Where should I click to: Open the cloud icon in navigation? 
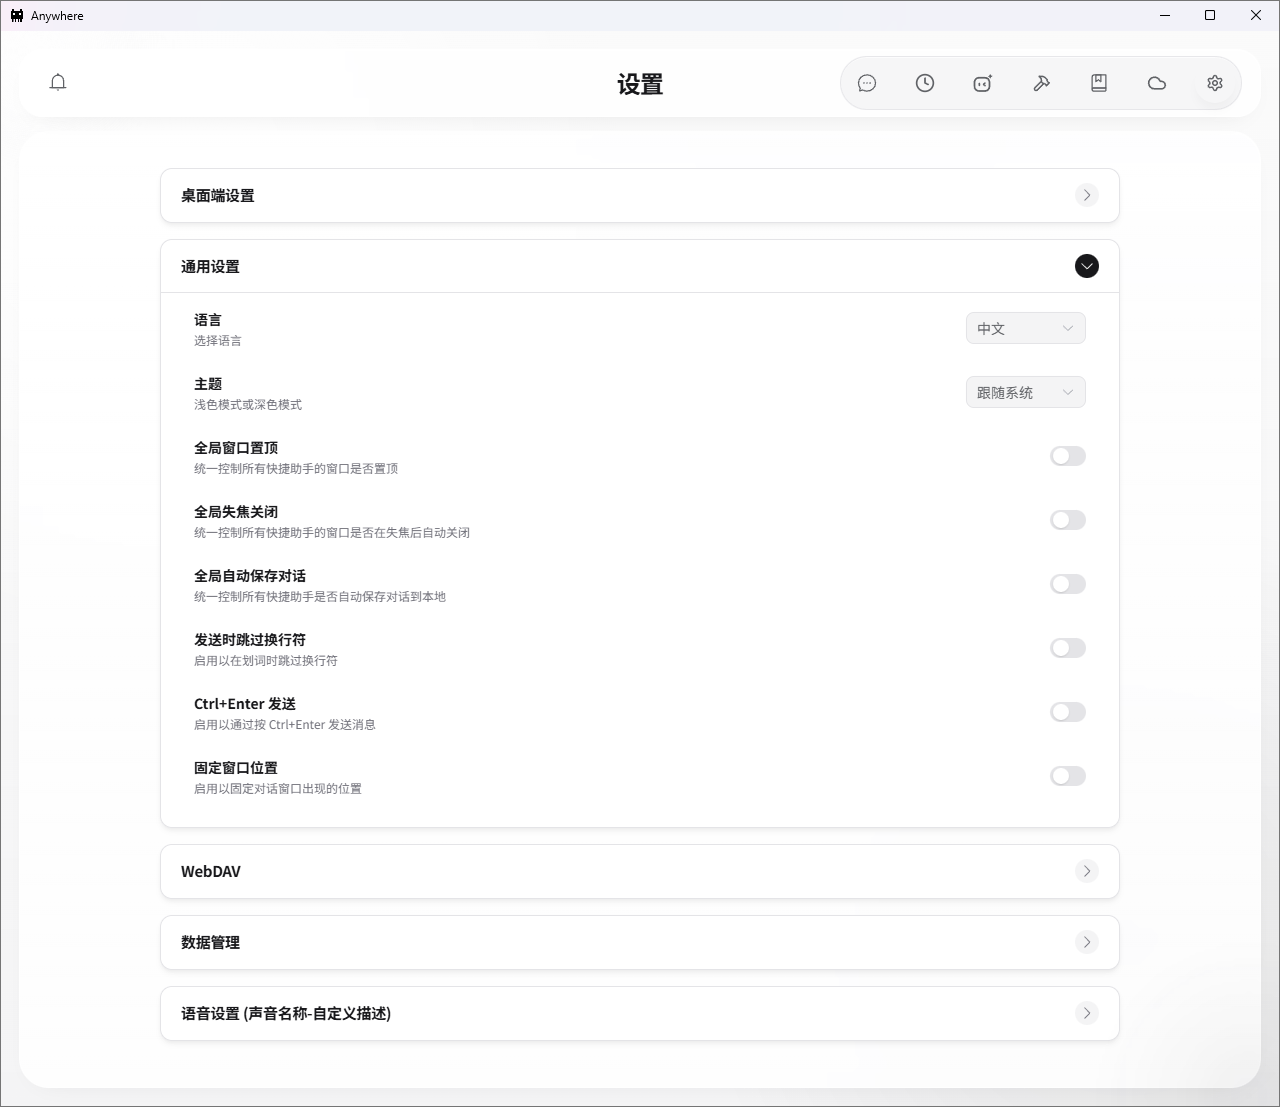coord(1157,83)
